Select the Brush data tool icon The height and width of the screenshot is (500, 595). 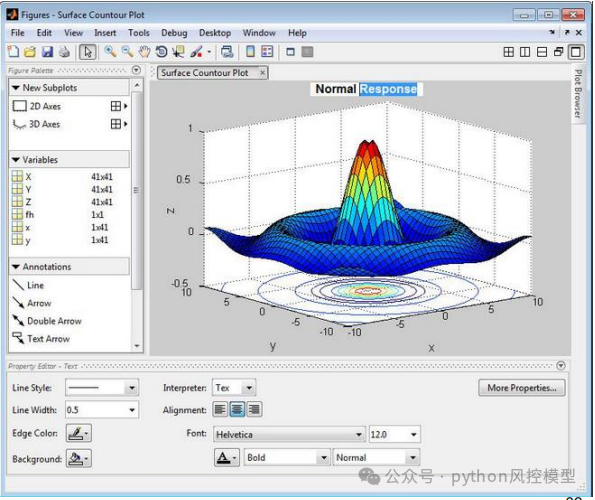tap(196, 52)
